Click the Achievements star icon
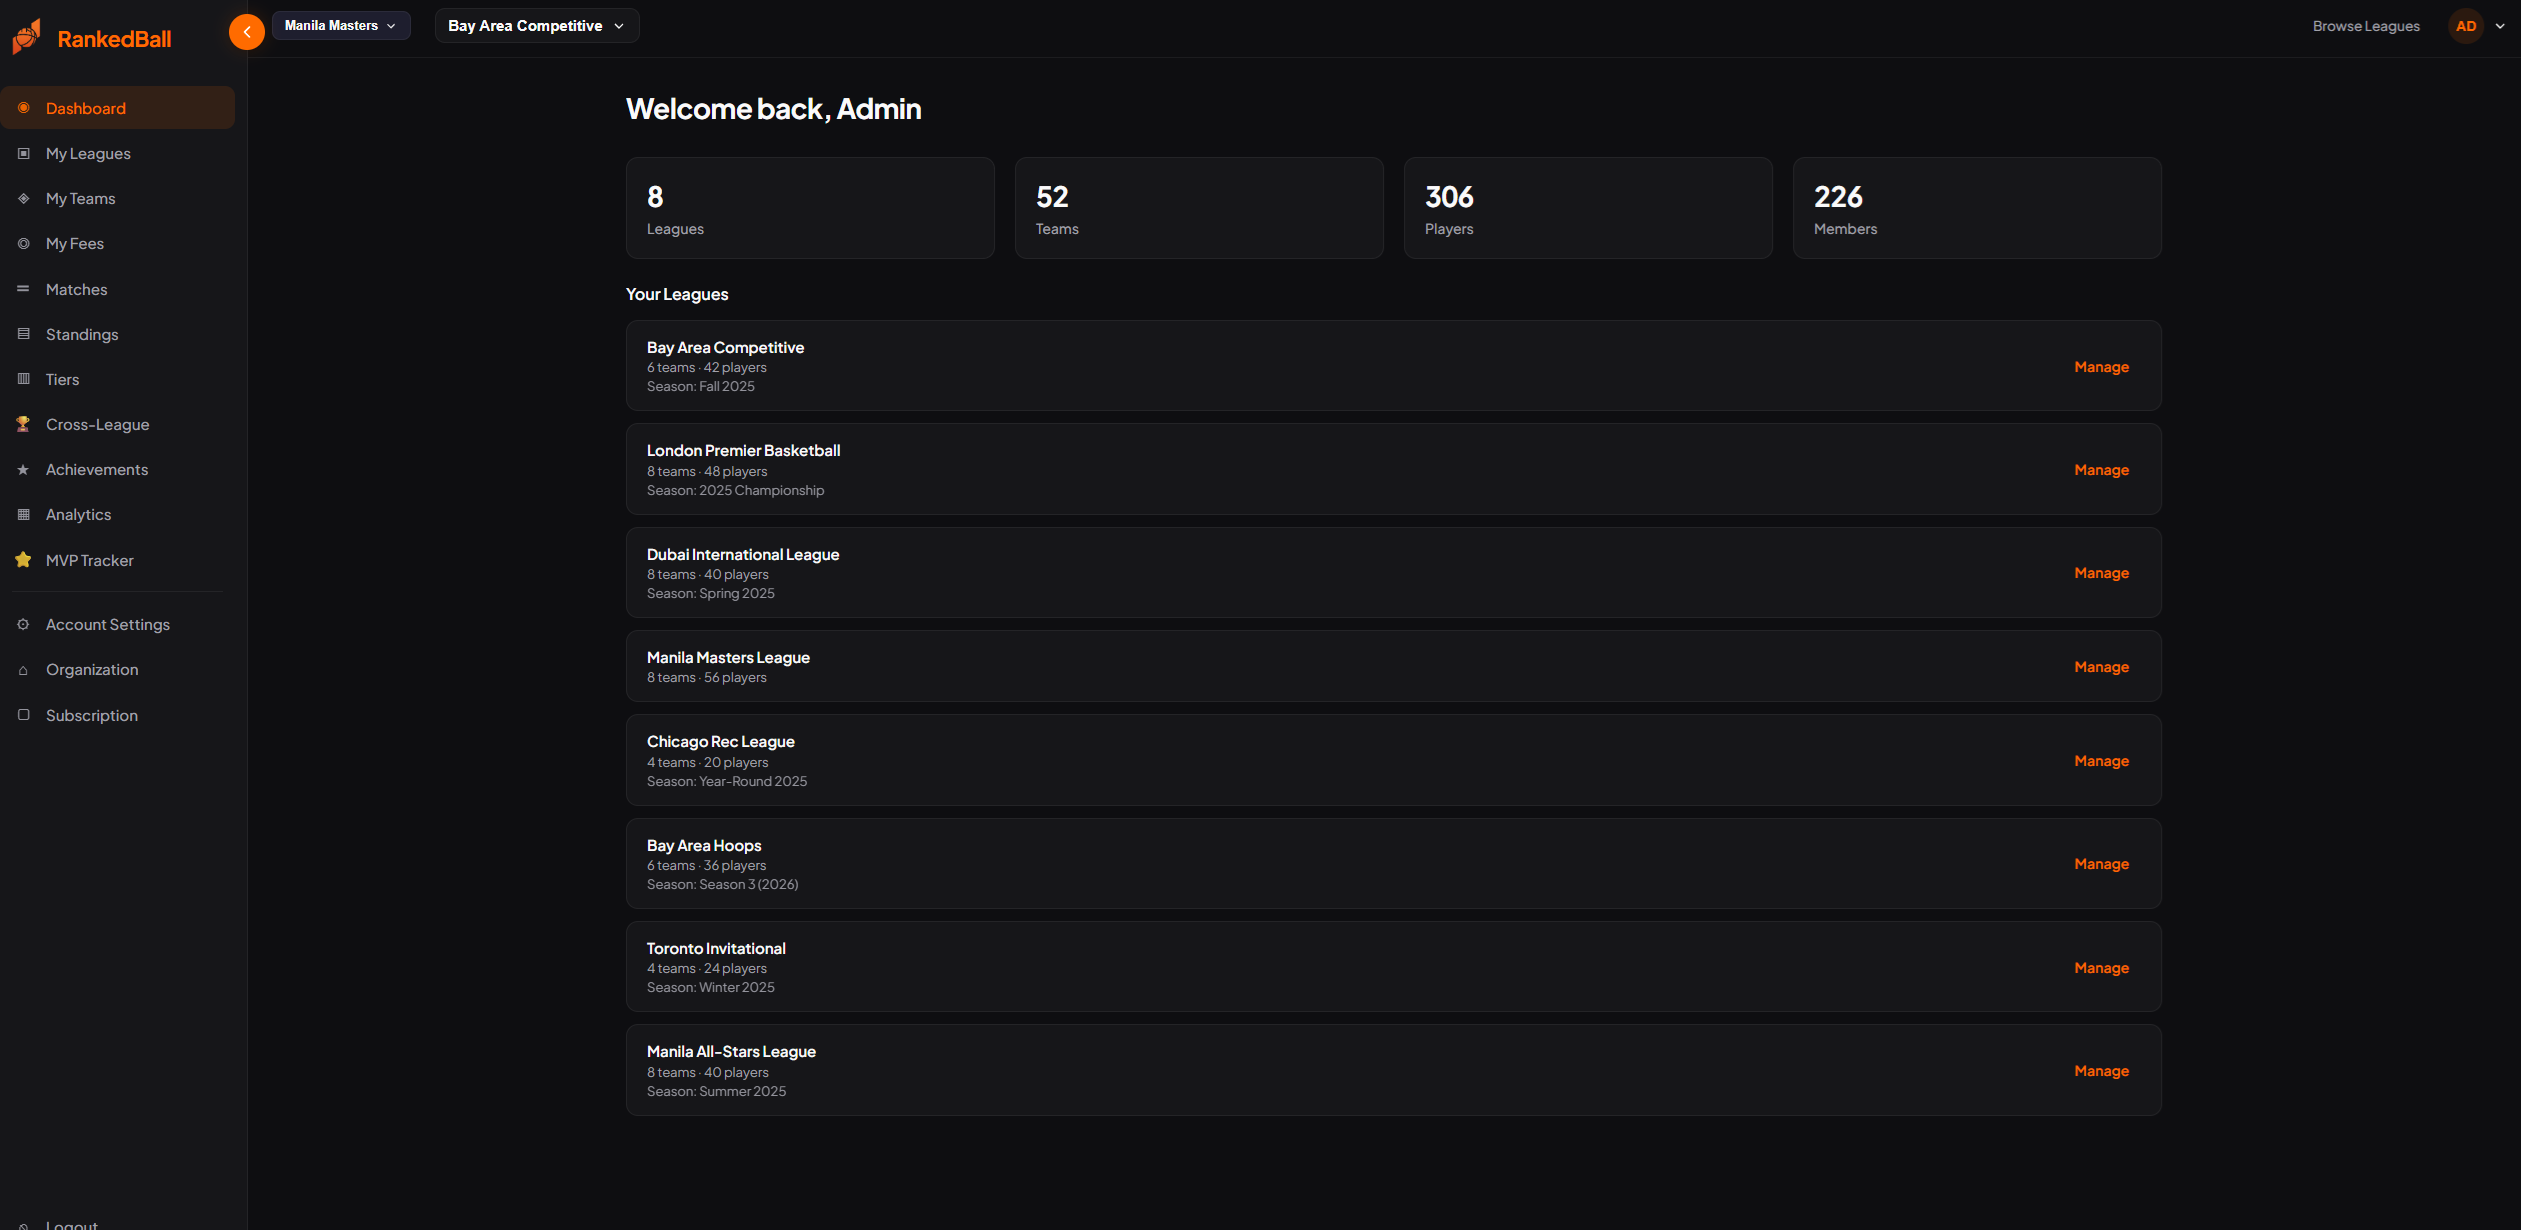Screen dimensions: 2521x1230 [23, 469]
